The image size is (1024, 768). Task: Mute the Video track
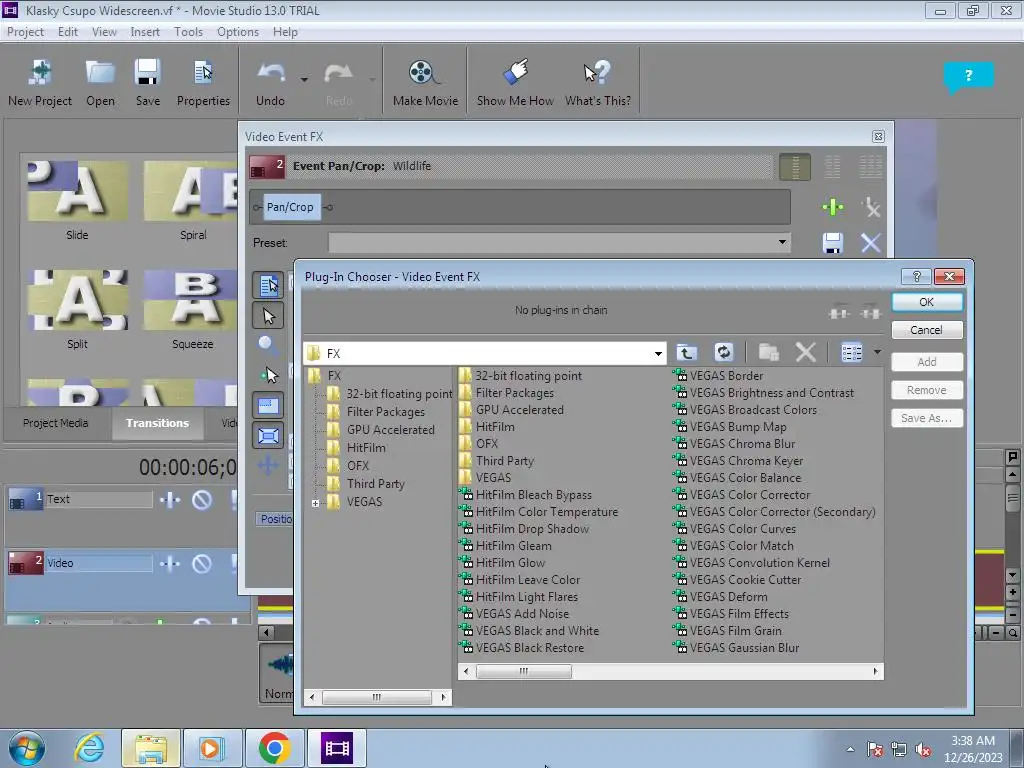point(202,564)
